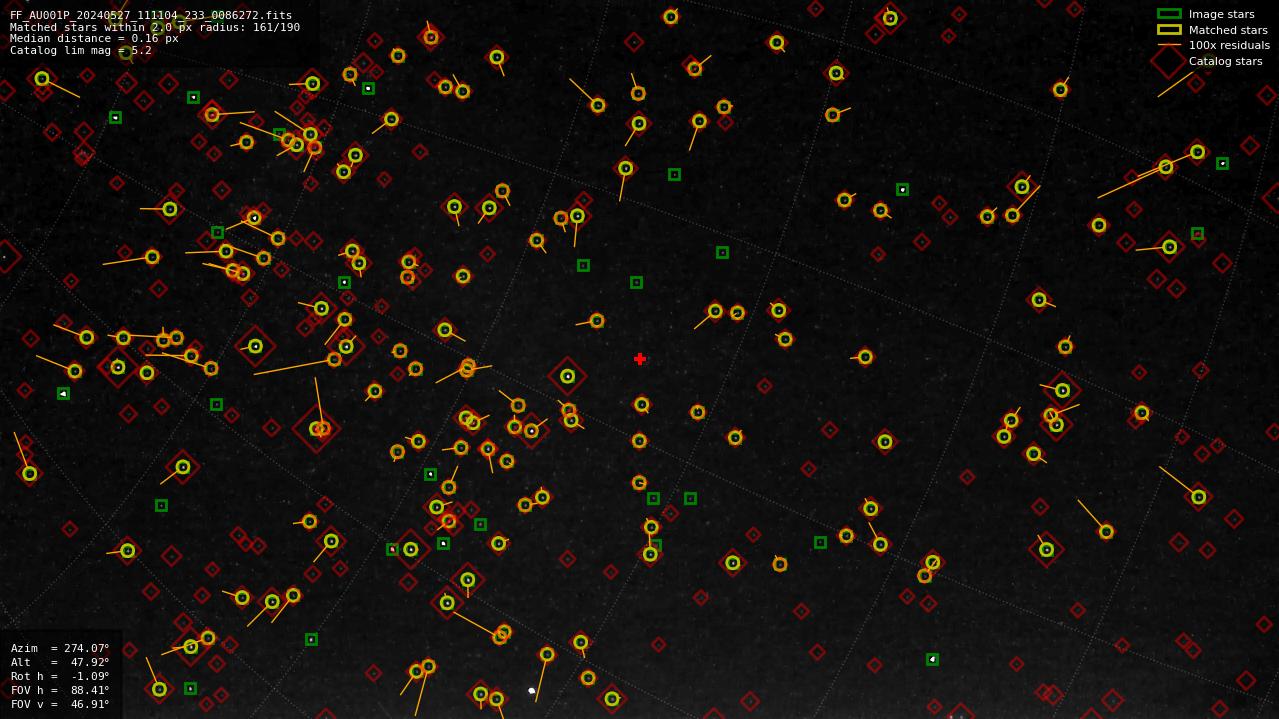This screenshot has height=719, width=1279.
Task: Click the green 'Image stars' legend swatch
Action: pyautogui.click(x=1169, y=14)
